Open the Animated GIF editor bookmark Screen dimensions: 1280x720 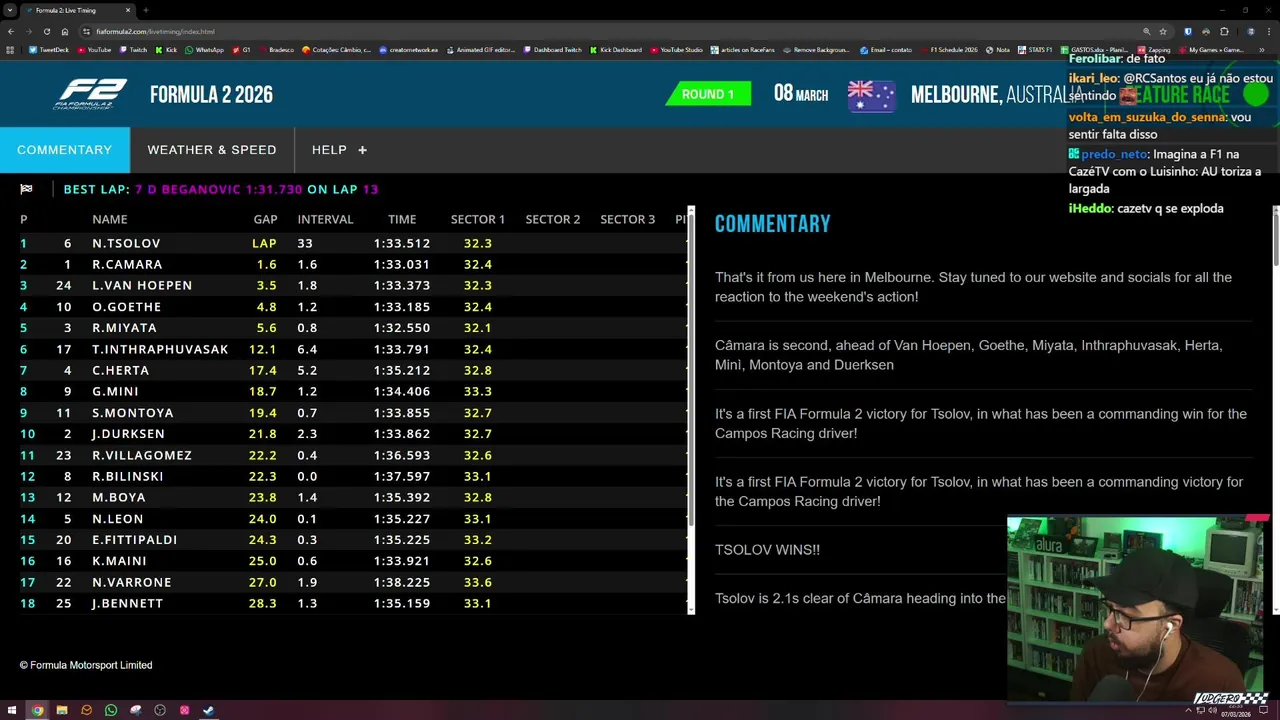tap(481, 50)
